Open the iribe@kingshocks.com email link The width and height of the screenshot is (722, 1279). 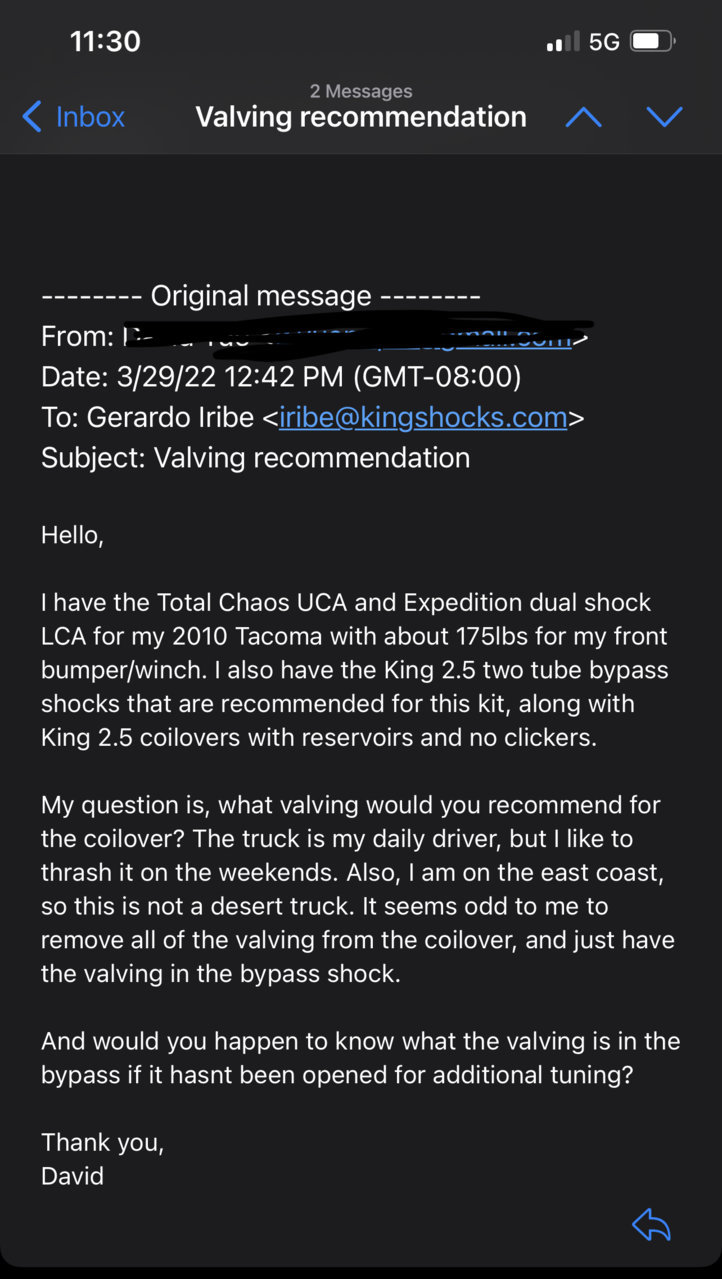(x=424, y=417)
